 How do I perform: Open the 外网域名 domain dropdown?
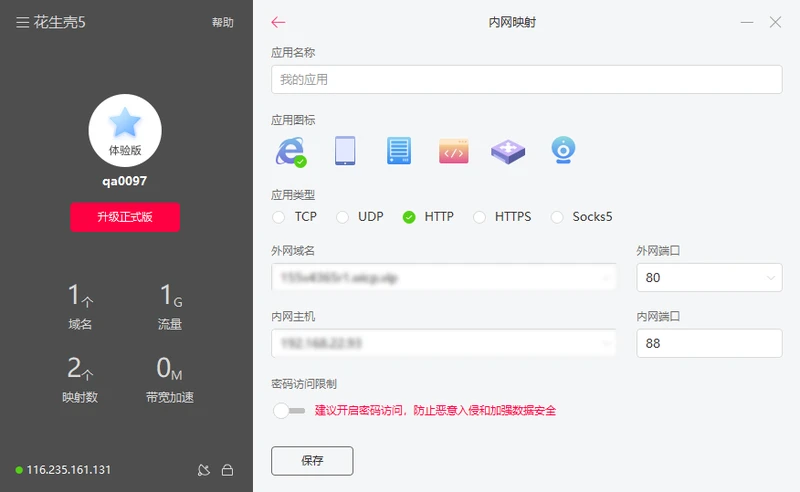[x=443, y=278]
